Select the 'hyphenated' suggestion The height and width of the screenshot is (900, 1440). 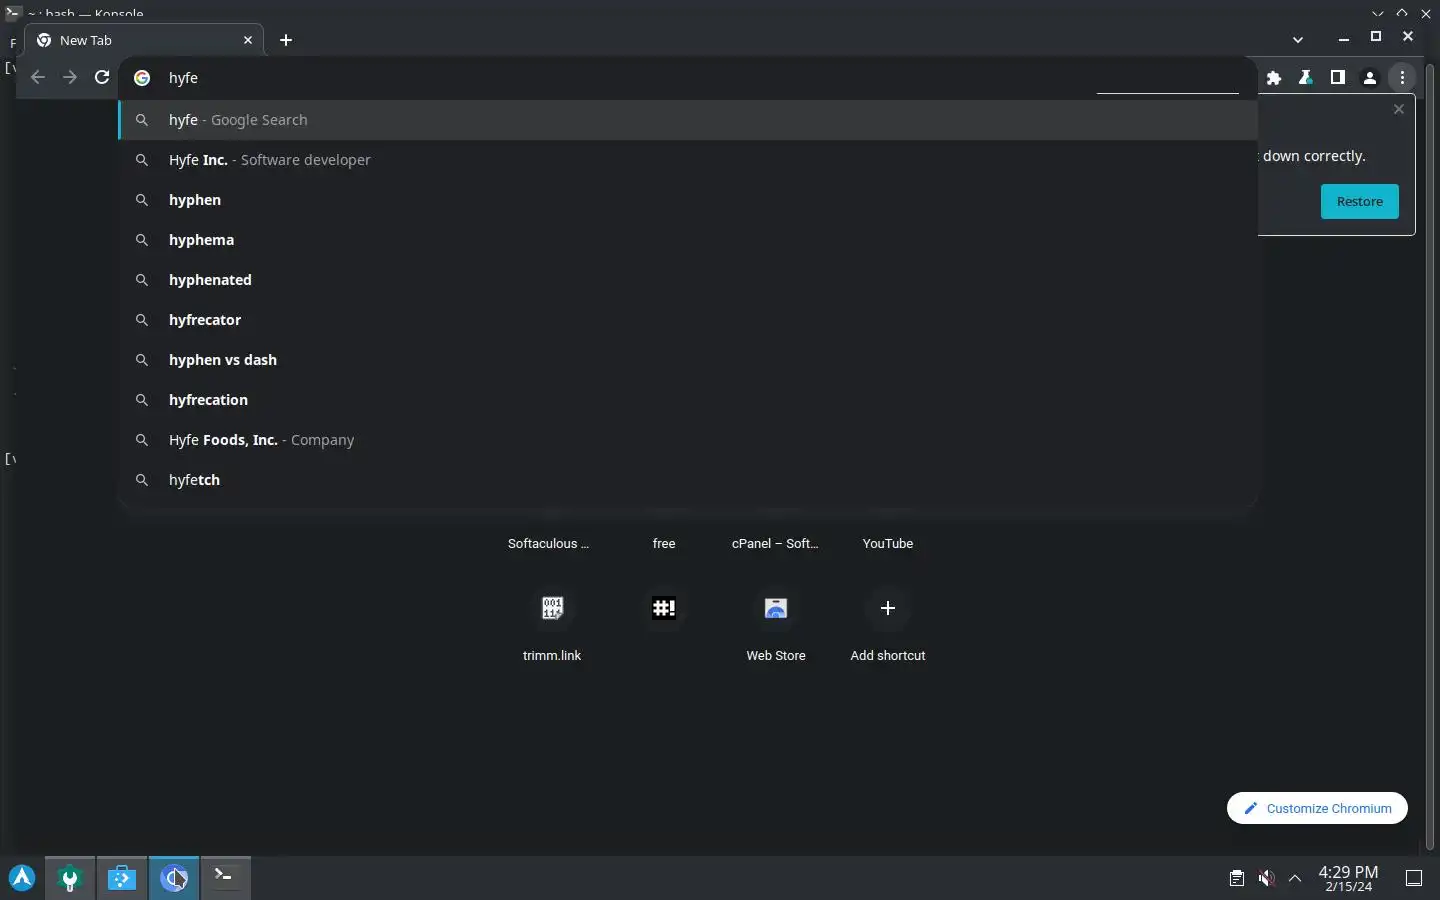688,280
